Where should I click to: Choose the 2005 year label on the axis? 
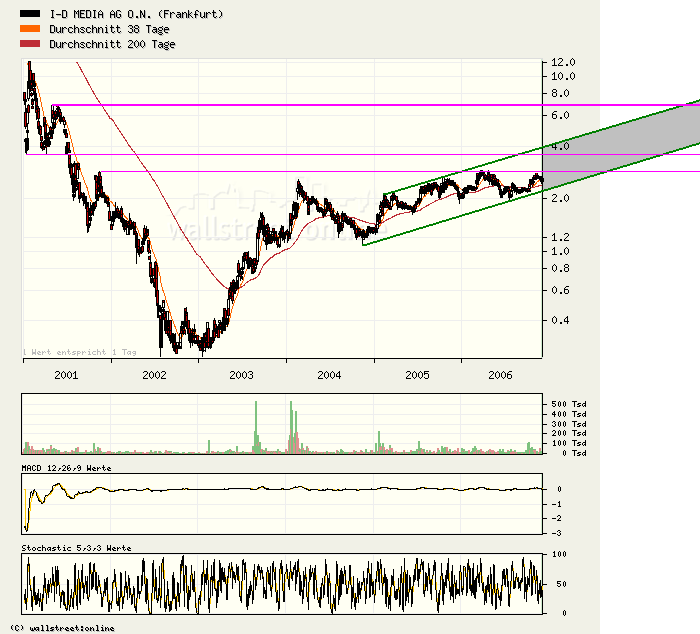point(417,375)
